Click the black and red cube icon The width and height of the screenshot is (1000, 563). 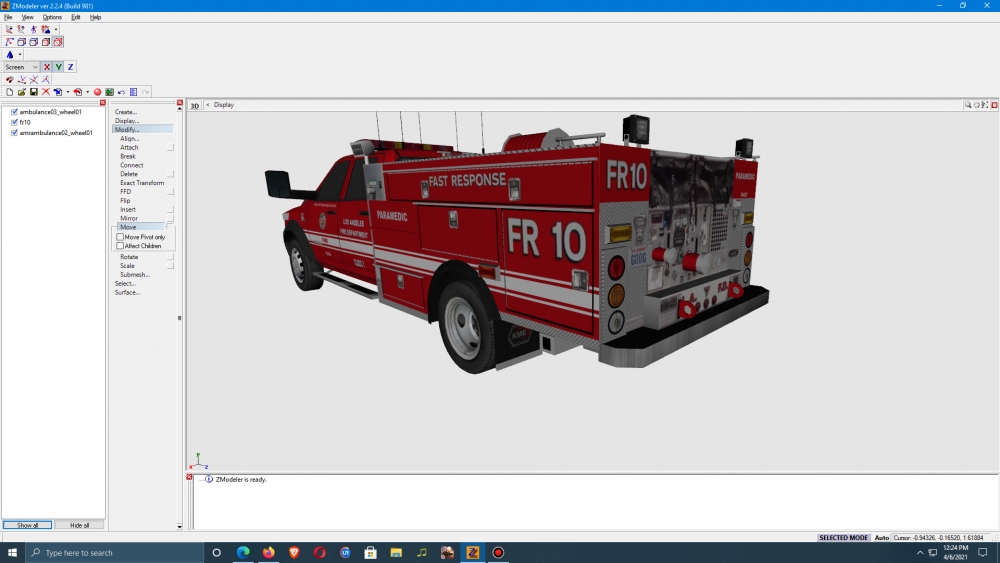[46, 42]
